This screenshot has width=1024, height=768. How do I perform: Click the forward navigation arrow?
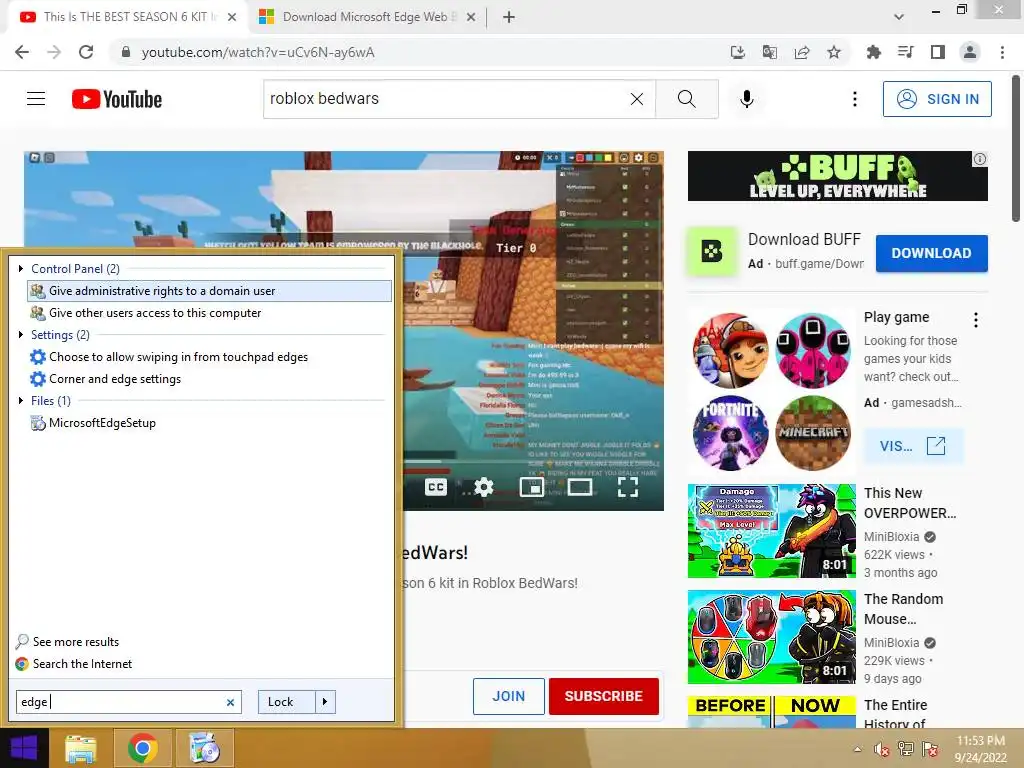54,52
